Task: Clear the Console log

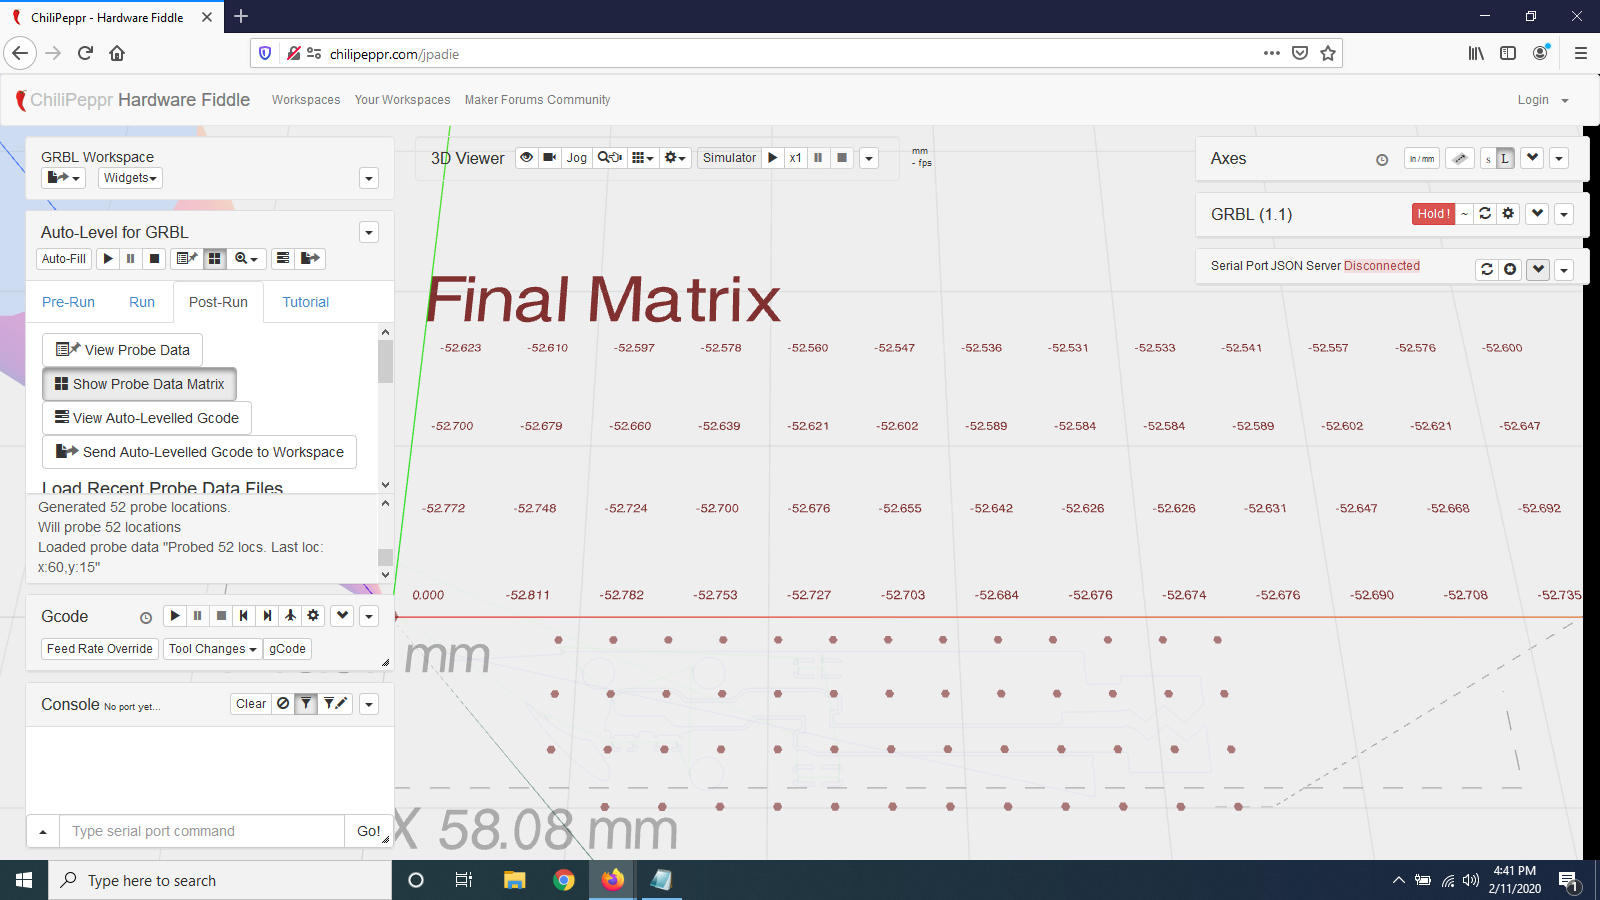Action: click(x=251, y=704)
